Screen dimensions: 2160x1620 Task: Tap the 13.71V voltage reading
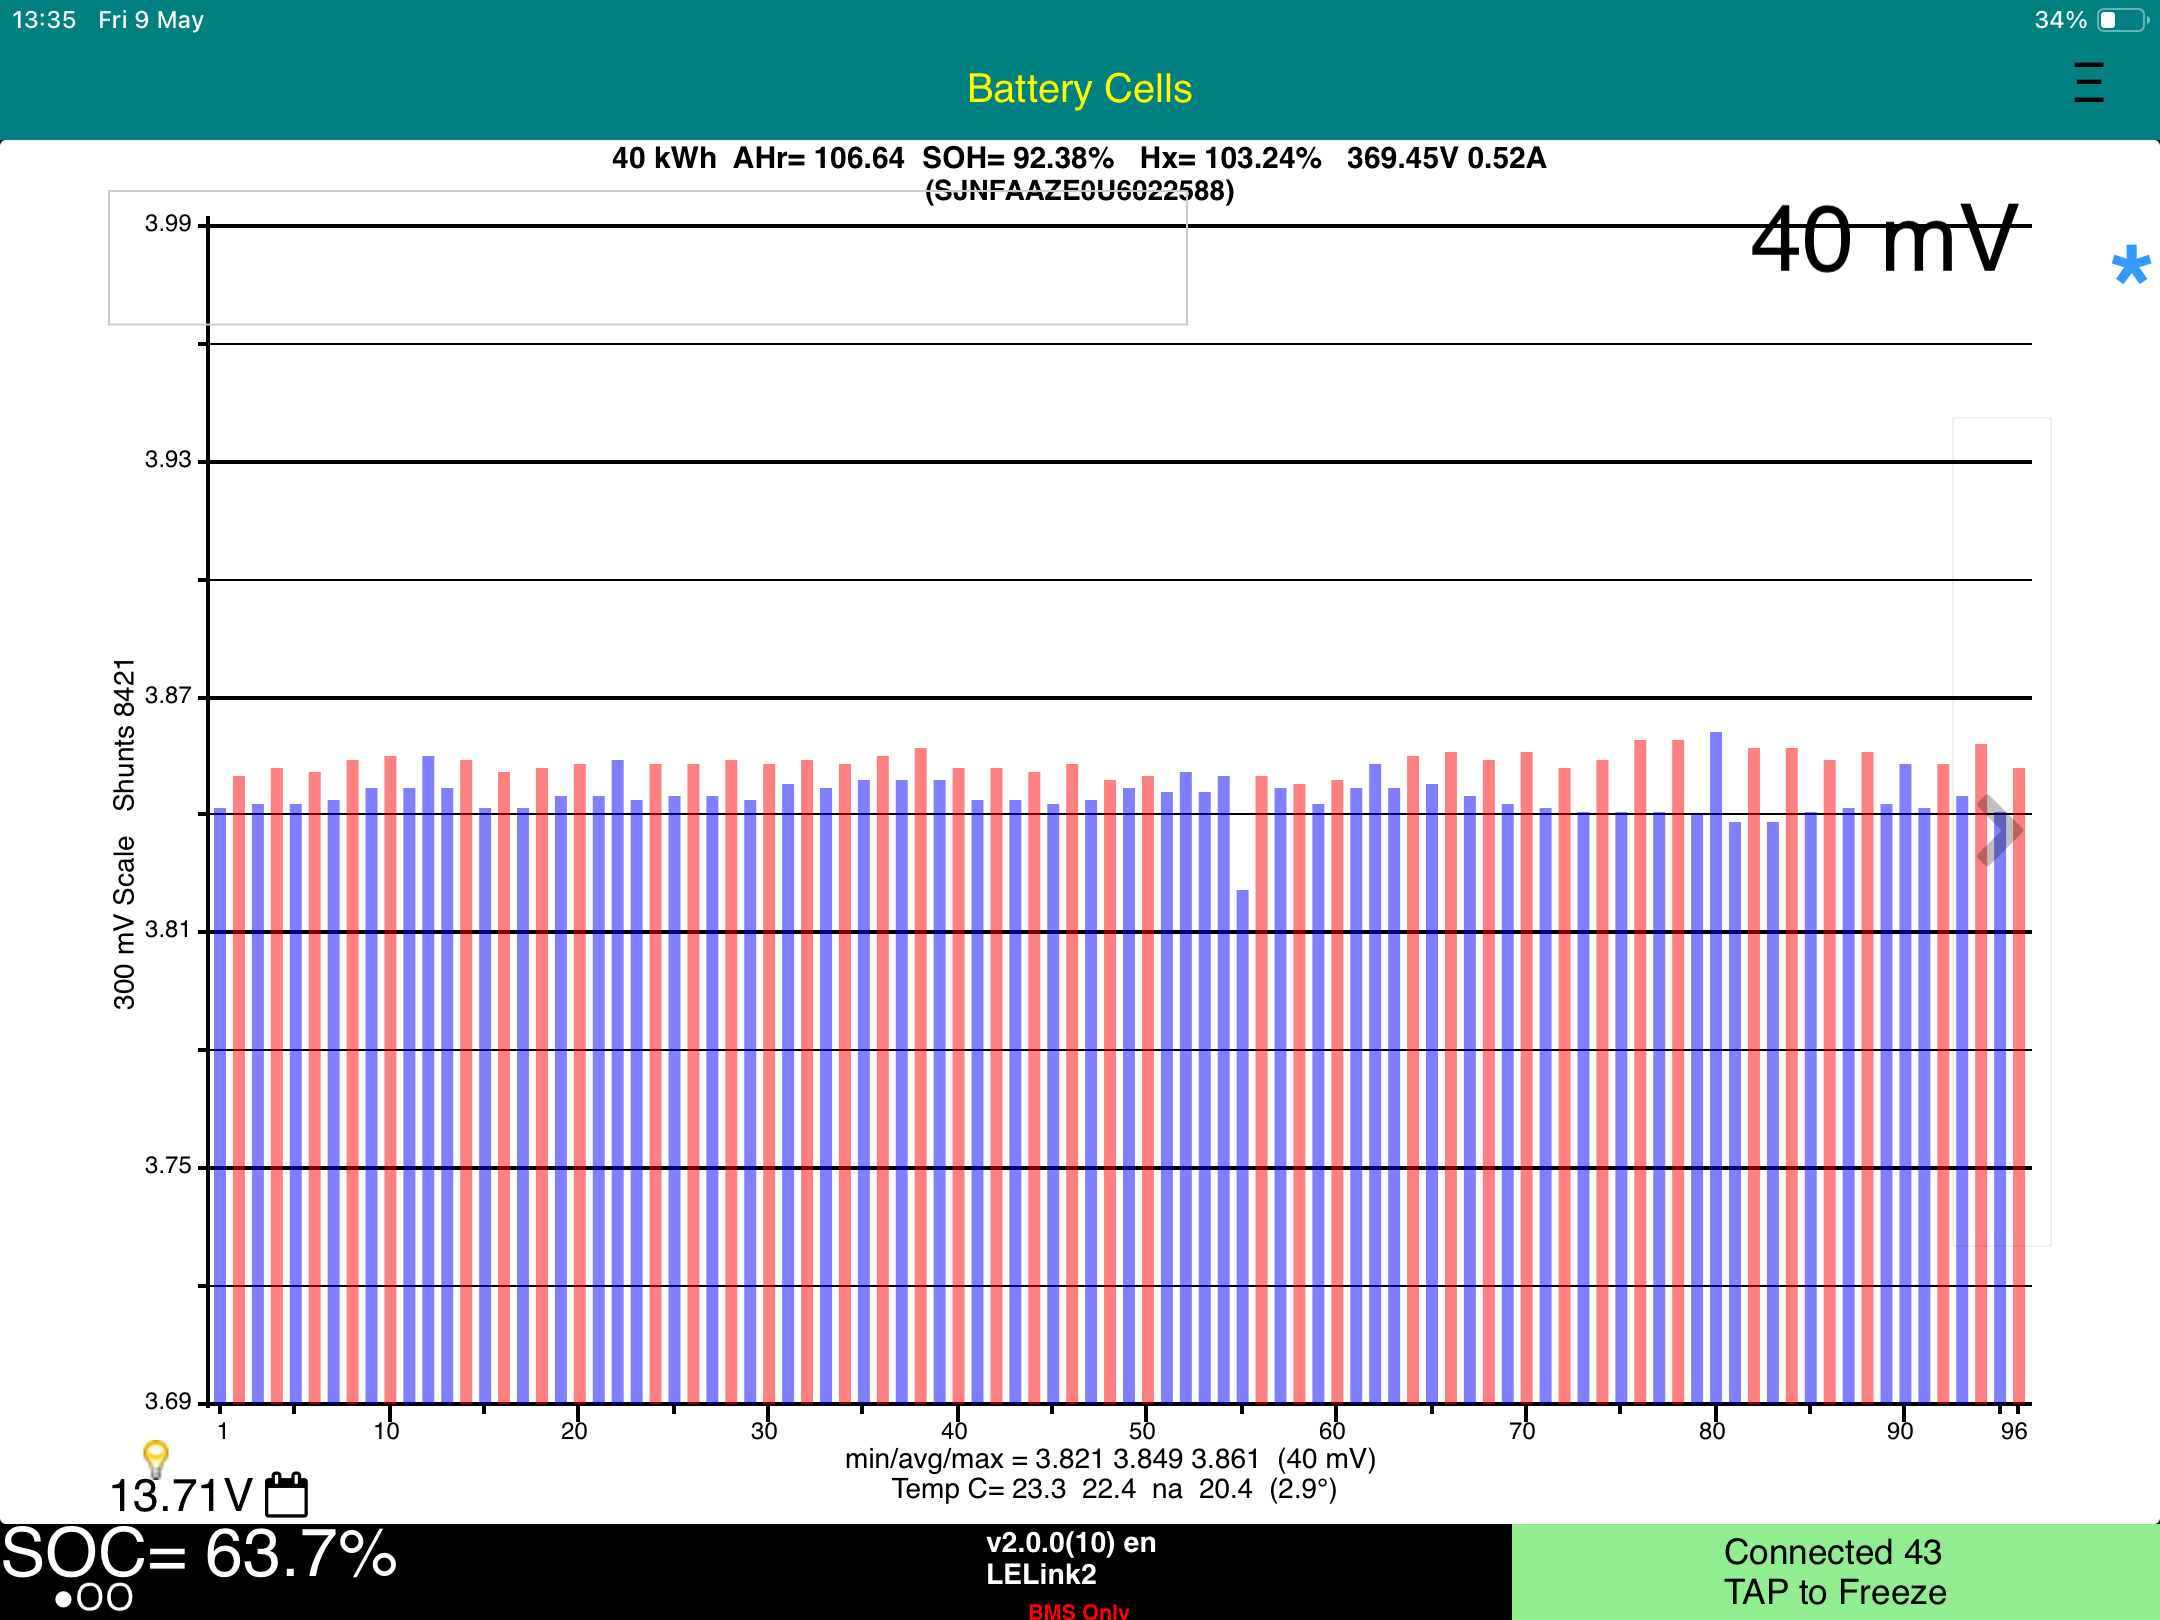[x=180, y=1496]
